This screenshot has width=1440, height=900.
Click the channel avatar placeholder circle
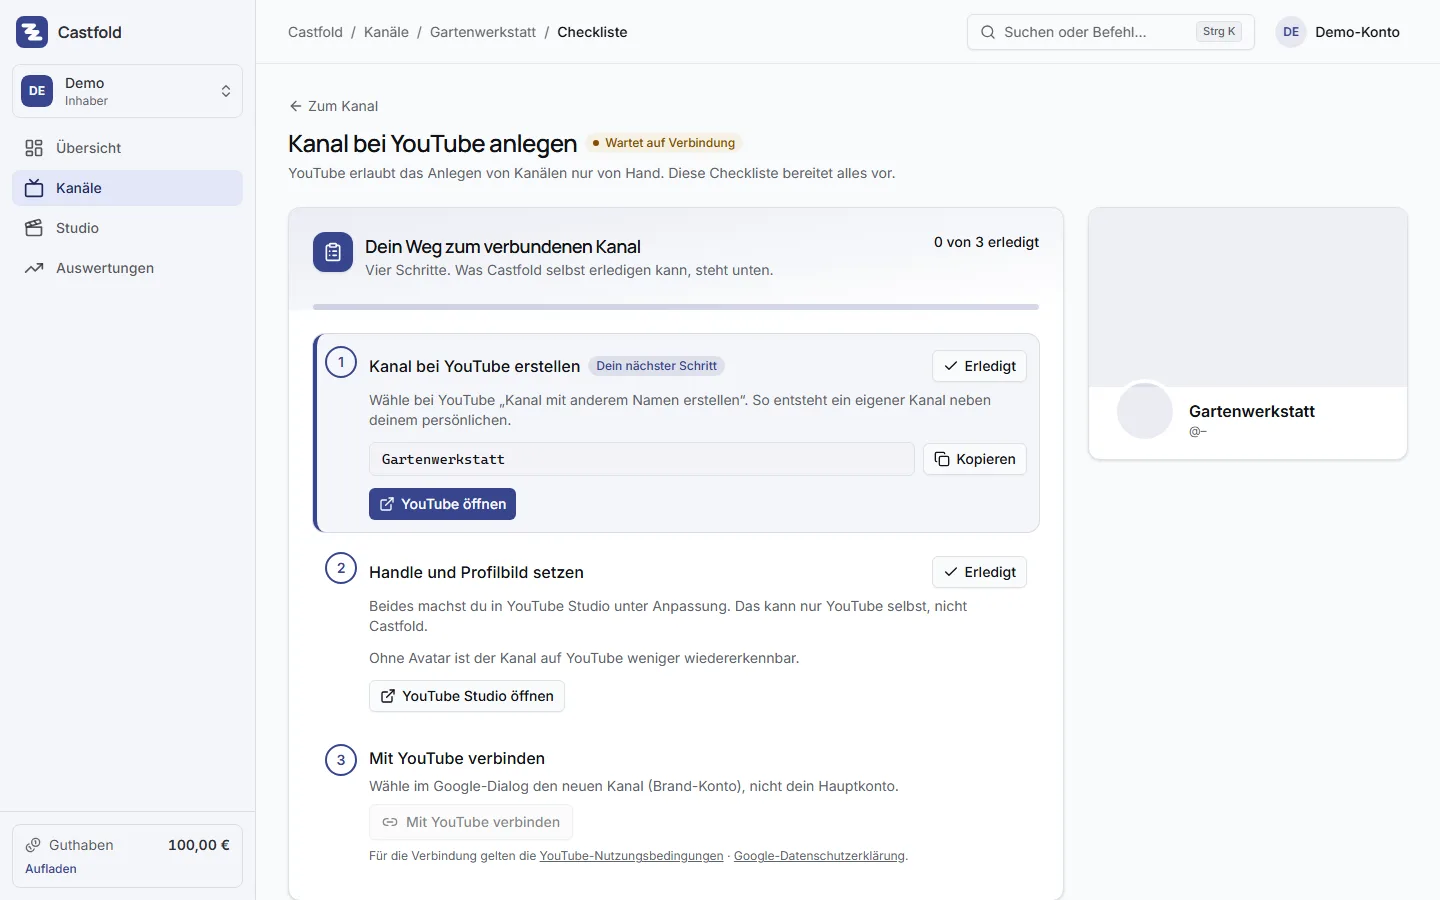pos(1145,411)
